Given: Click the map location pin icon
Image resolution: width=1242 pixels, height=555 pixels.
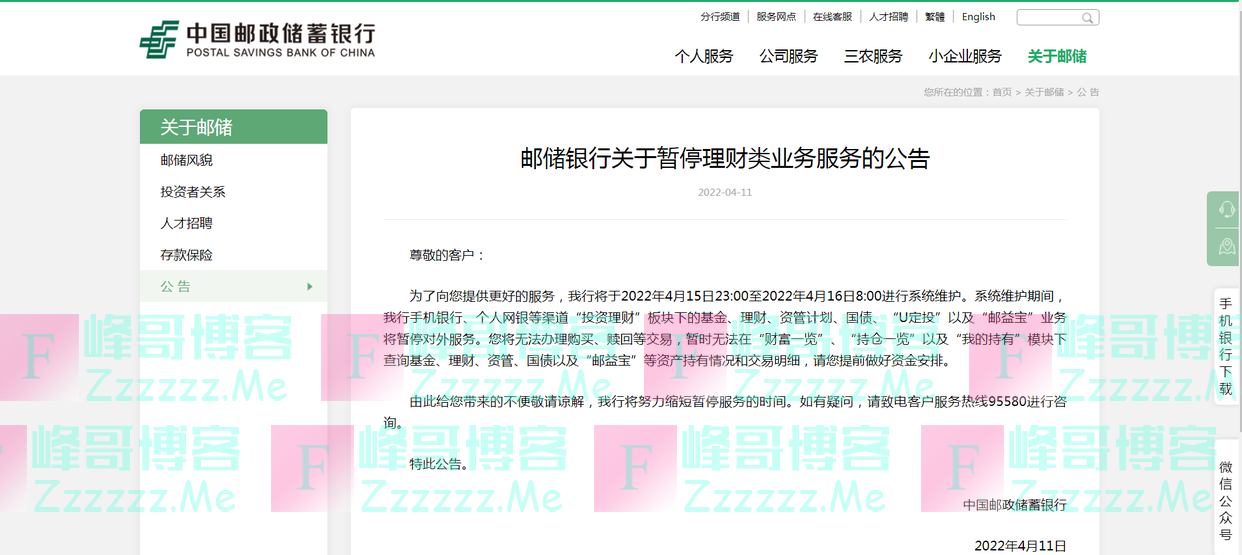Looking at the screenshot, I should 1226,246.
